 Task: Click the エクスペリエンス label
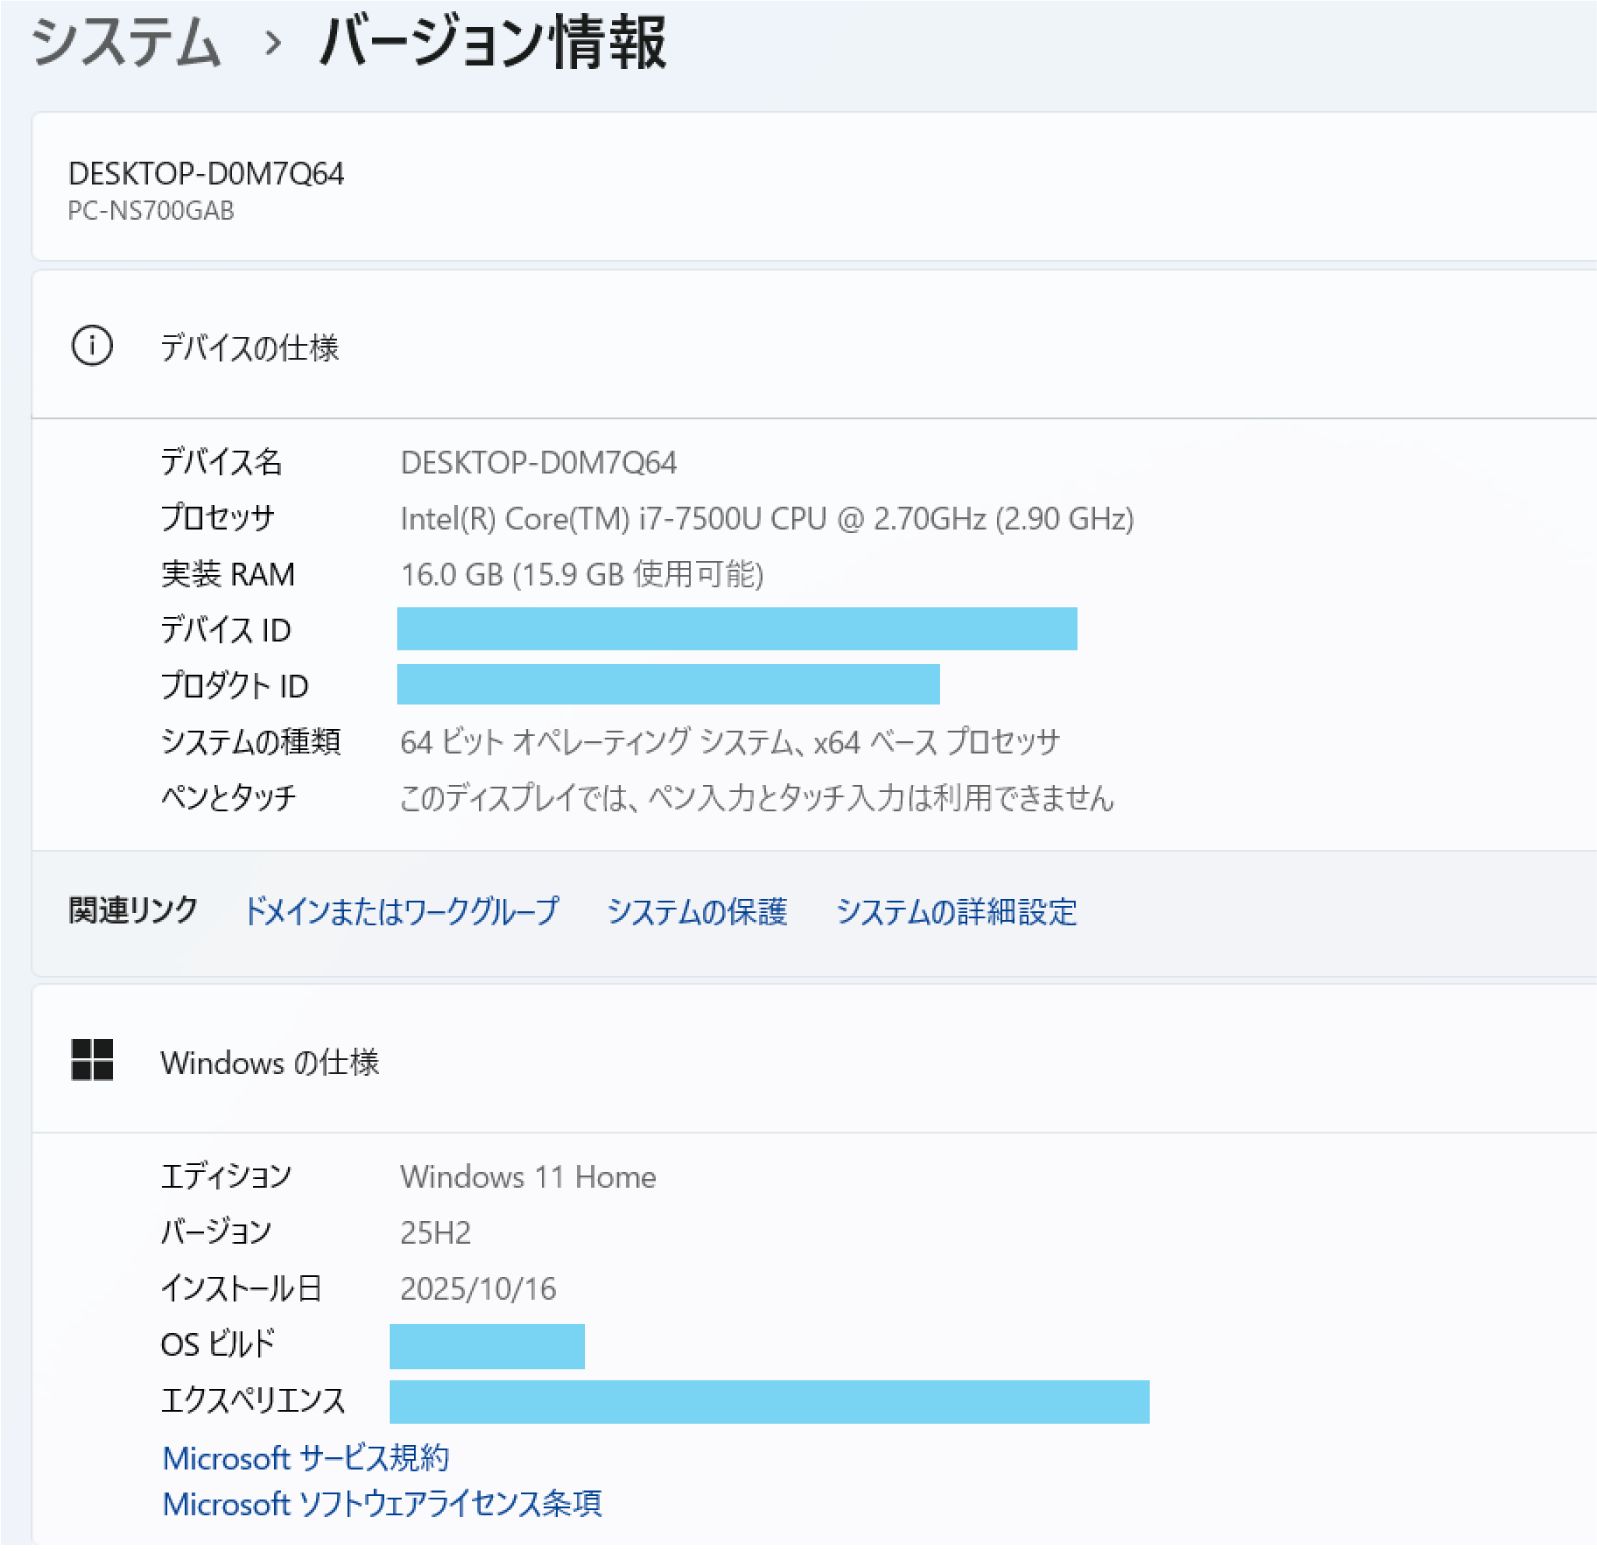click(253, 1400)
